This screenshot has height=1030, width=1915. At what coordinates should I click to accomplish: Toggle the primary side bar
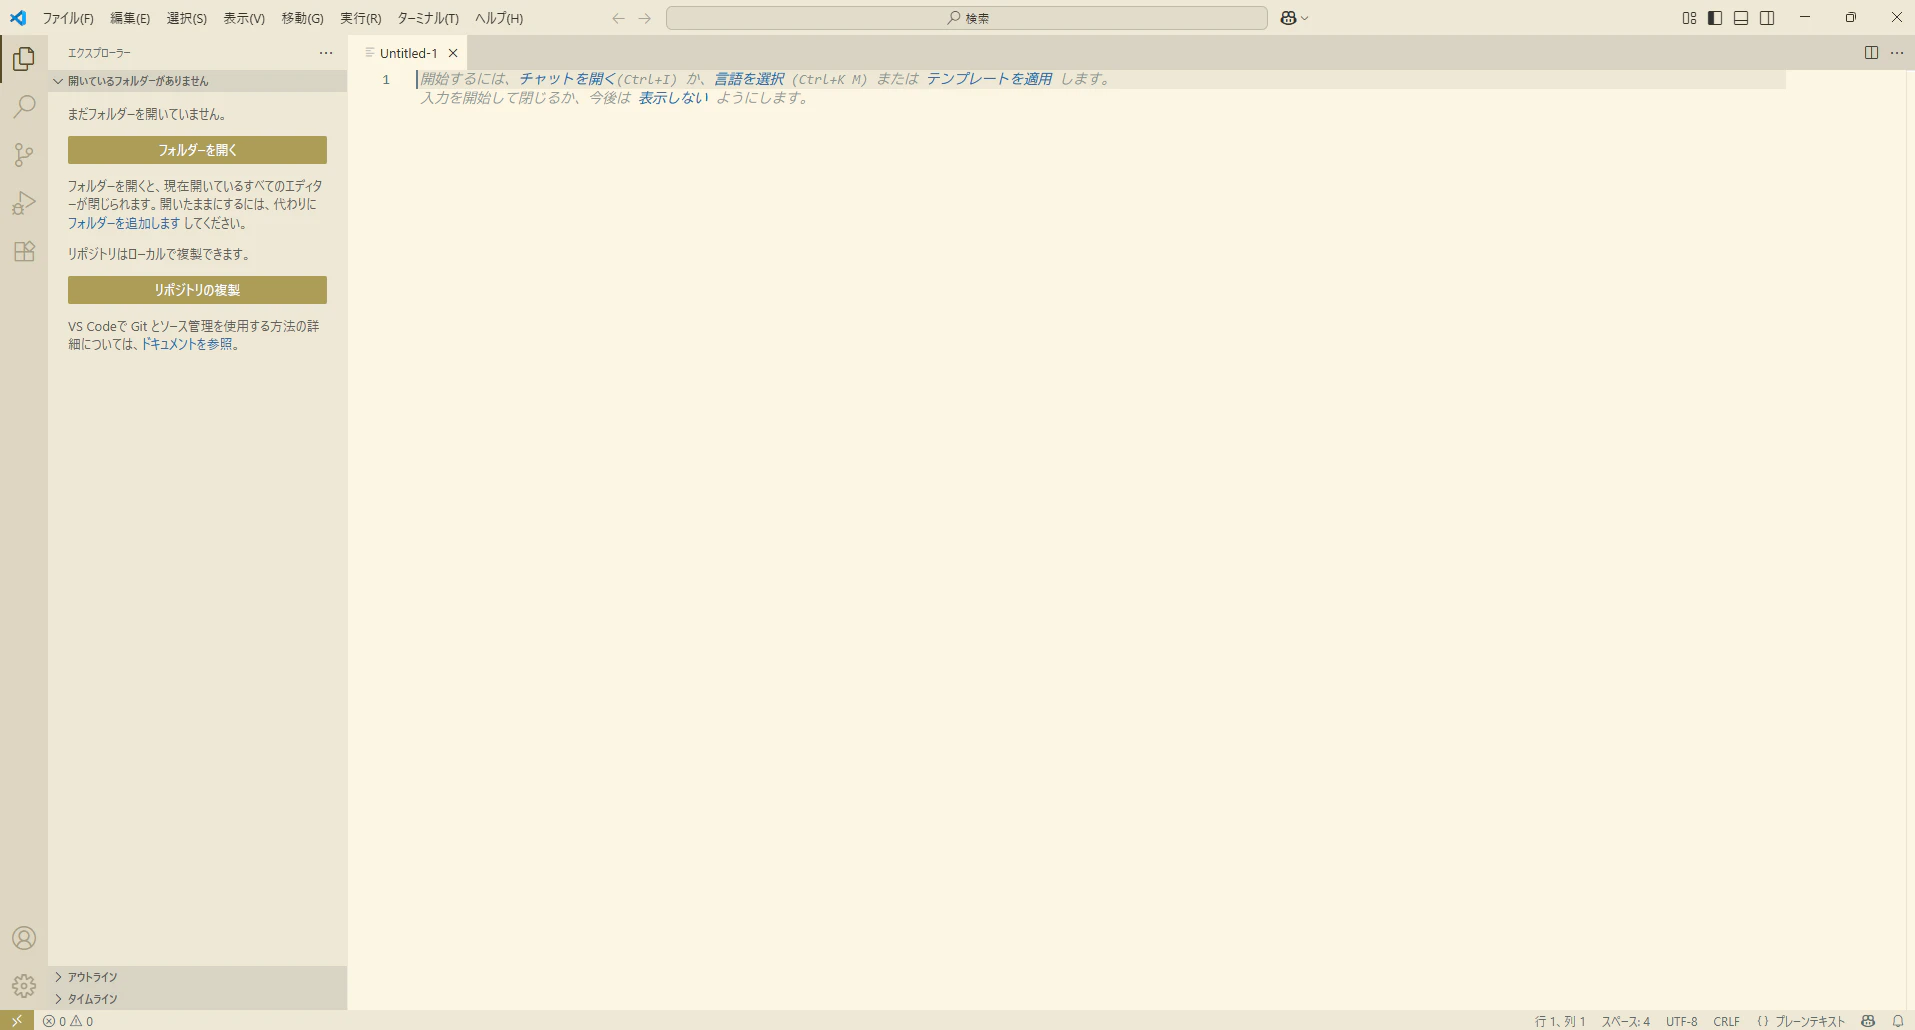tap(1715, 18)
